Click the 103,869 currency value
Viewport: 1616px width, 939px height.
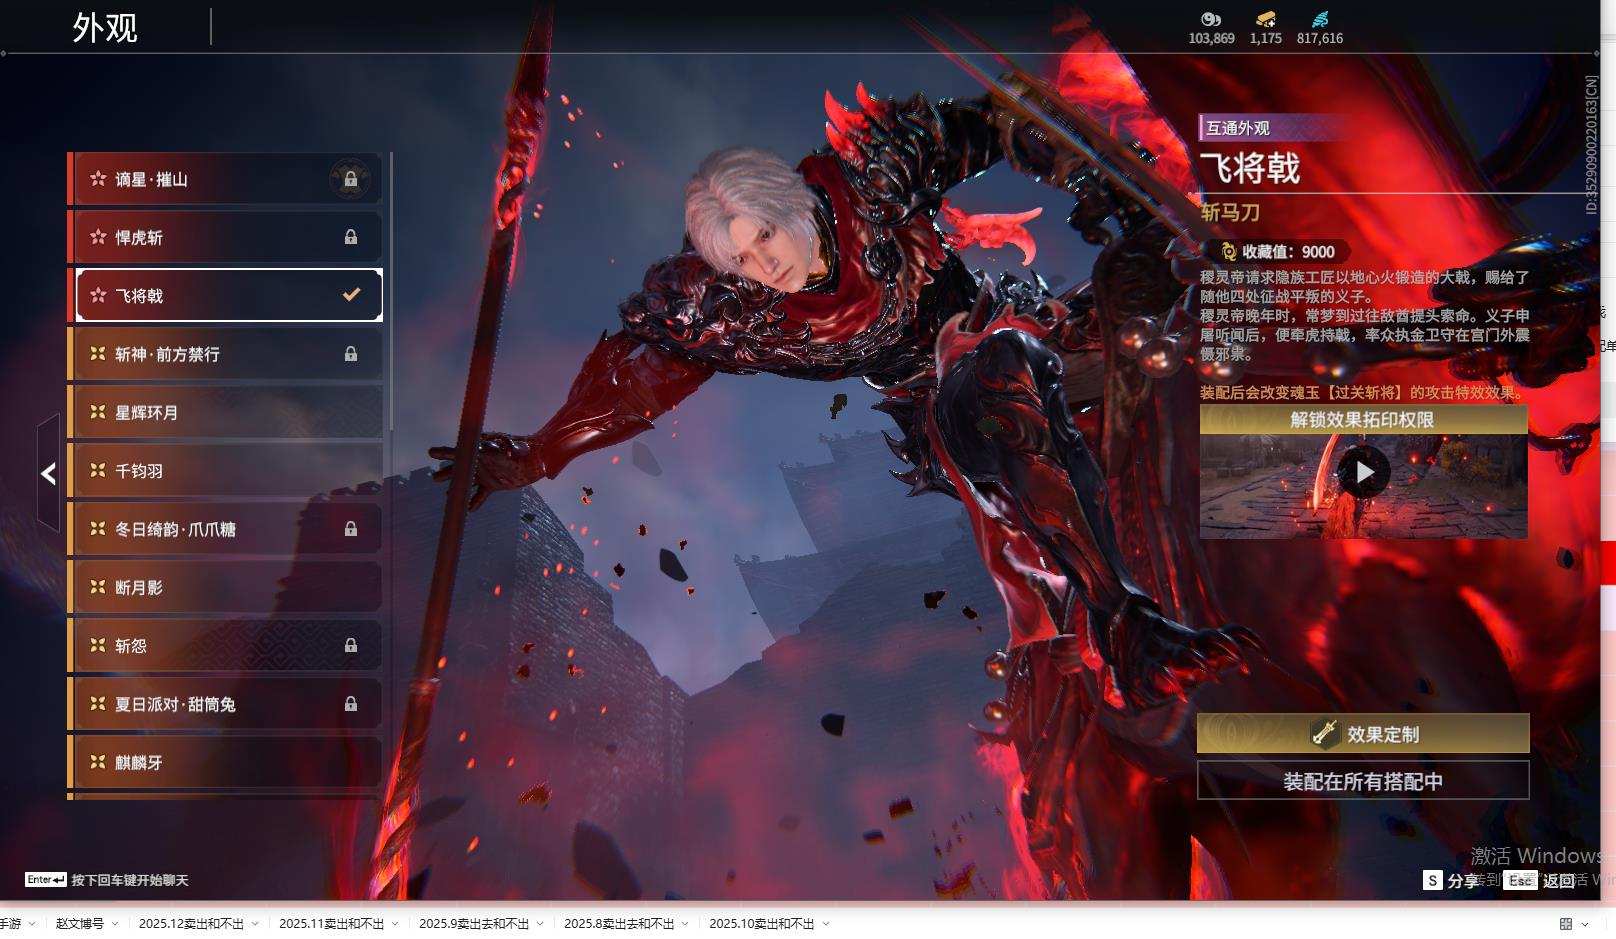pos(1211,38)
